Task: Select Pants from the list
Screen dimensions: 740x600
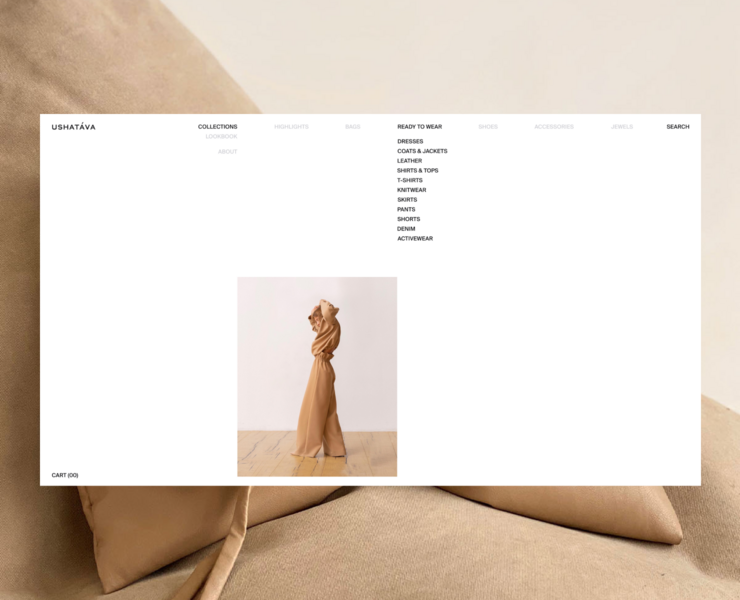Action: coord(406,209)
